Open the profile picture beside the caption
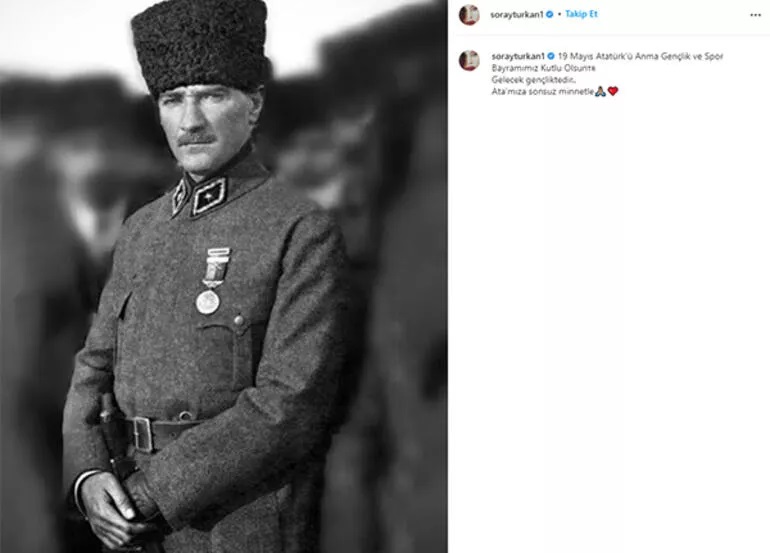Image resolution: width=770 pixels, height=553 pixels. pyautogui.click(x=469, y=60)
